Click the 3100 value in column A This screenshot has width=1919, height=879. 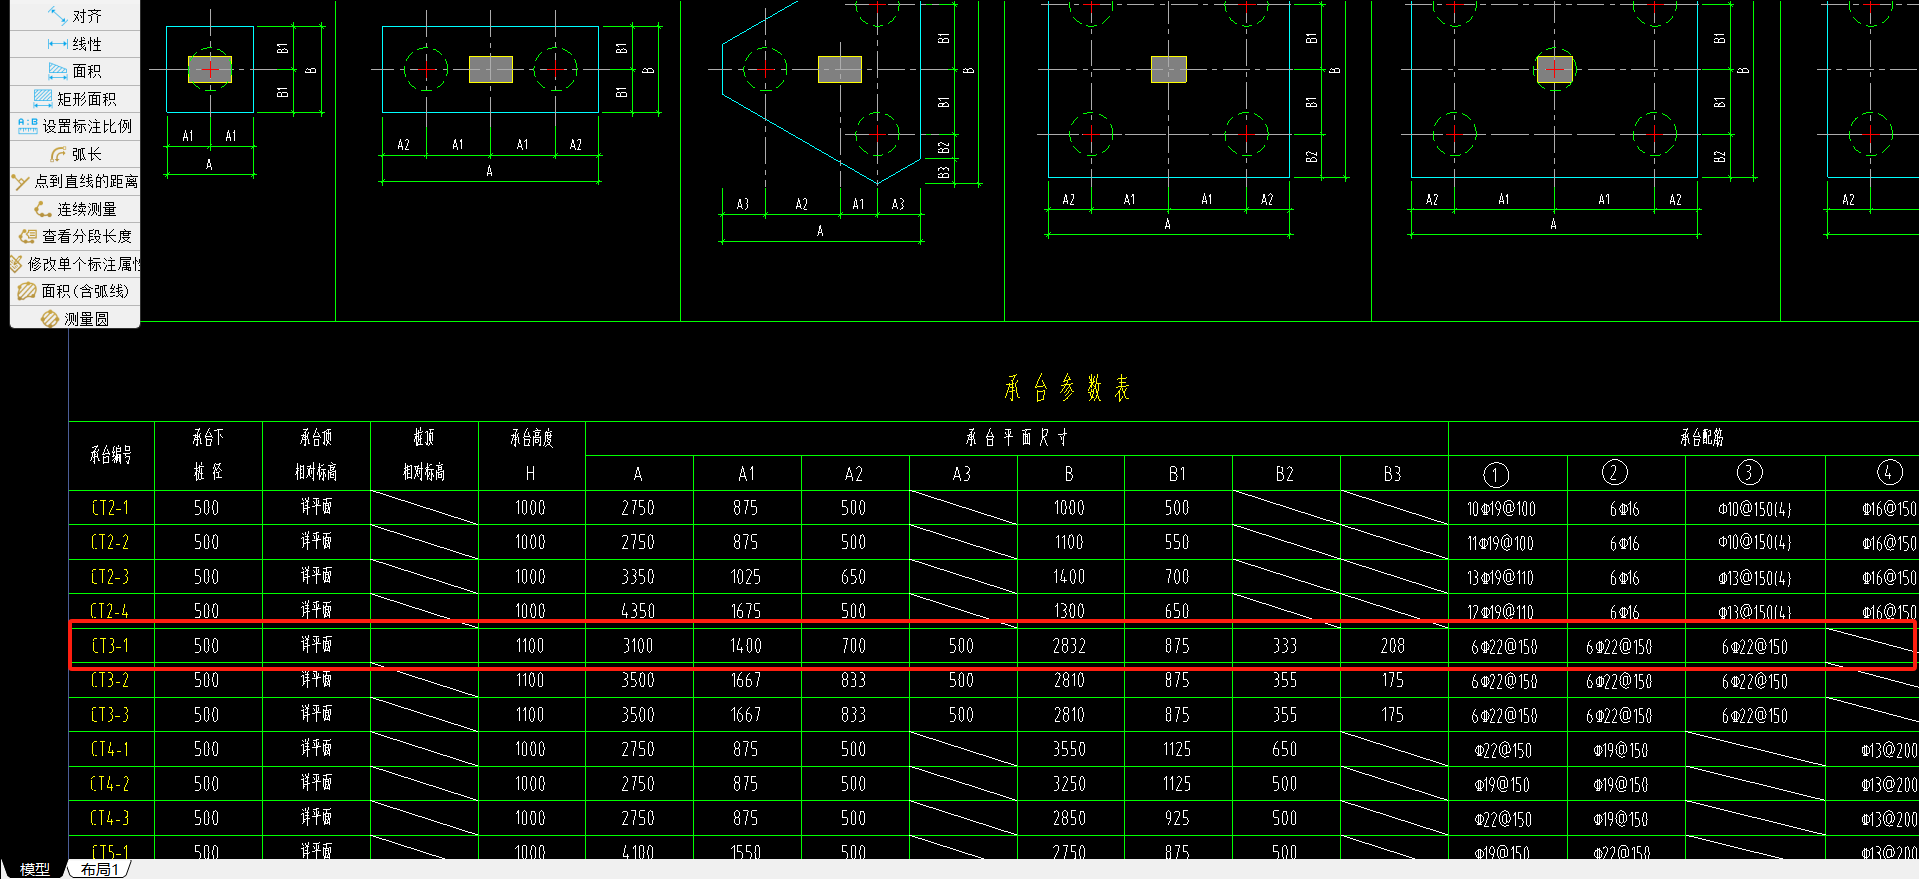pyautogui.click(x=638, y=646)
